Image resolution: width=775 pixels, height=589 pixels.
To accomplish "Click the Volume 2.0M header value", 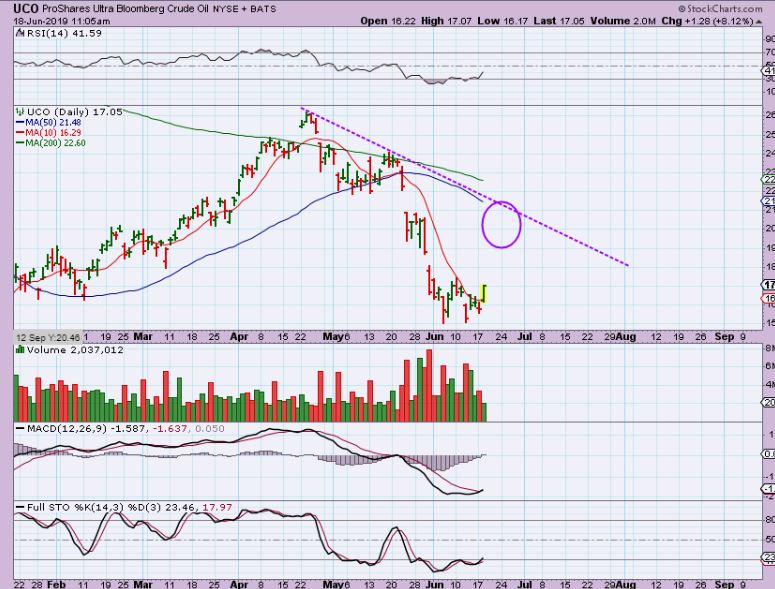I will point(623,21).
